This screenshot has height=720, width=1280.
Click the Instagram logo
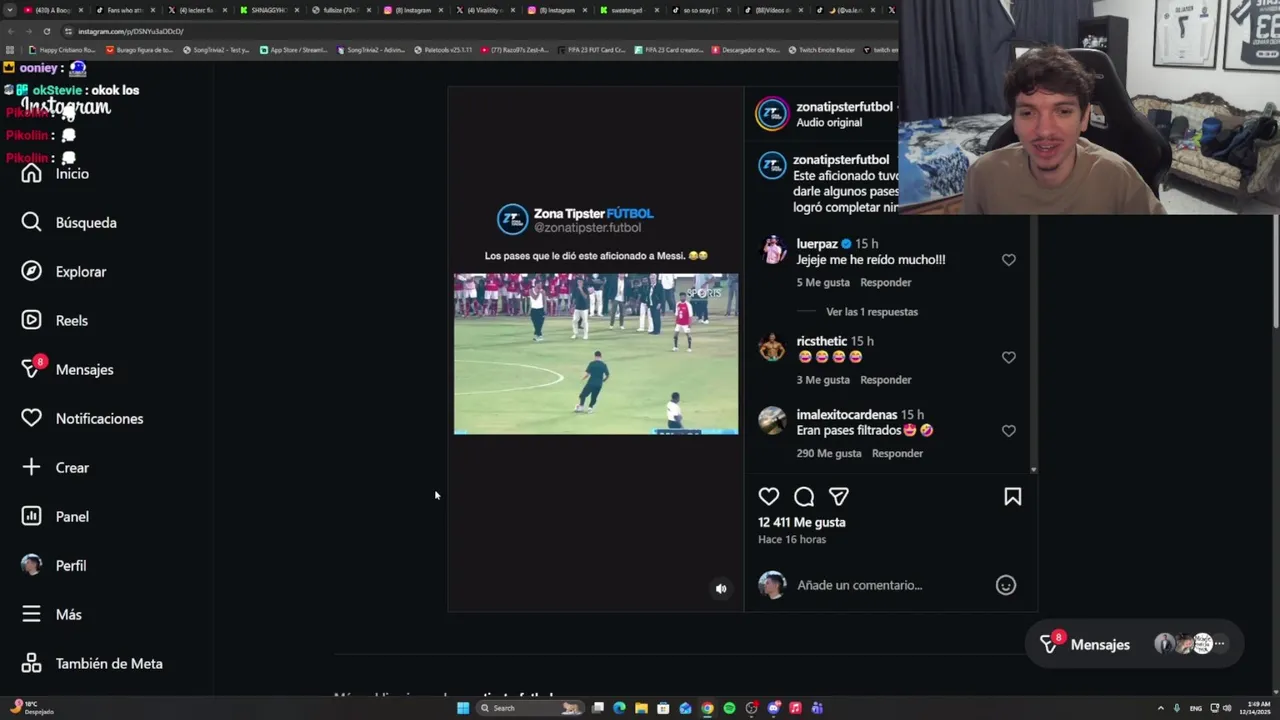(x=66, y=108)
